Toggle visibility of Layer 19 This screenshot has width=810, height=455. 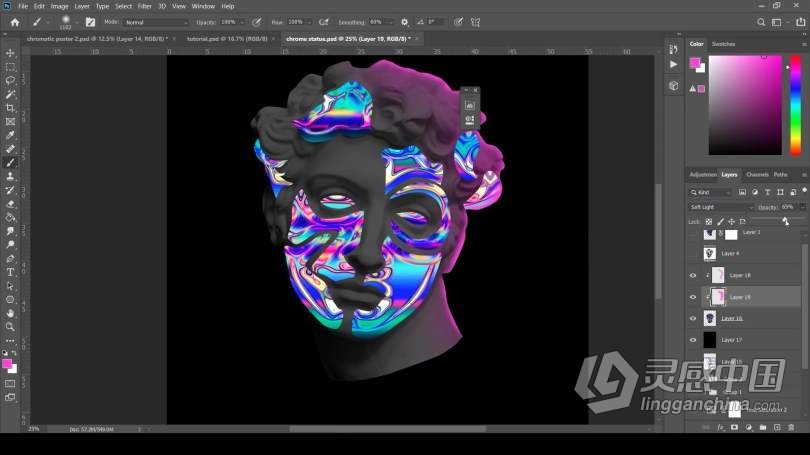click(x=692, y=297)
